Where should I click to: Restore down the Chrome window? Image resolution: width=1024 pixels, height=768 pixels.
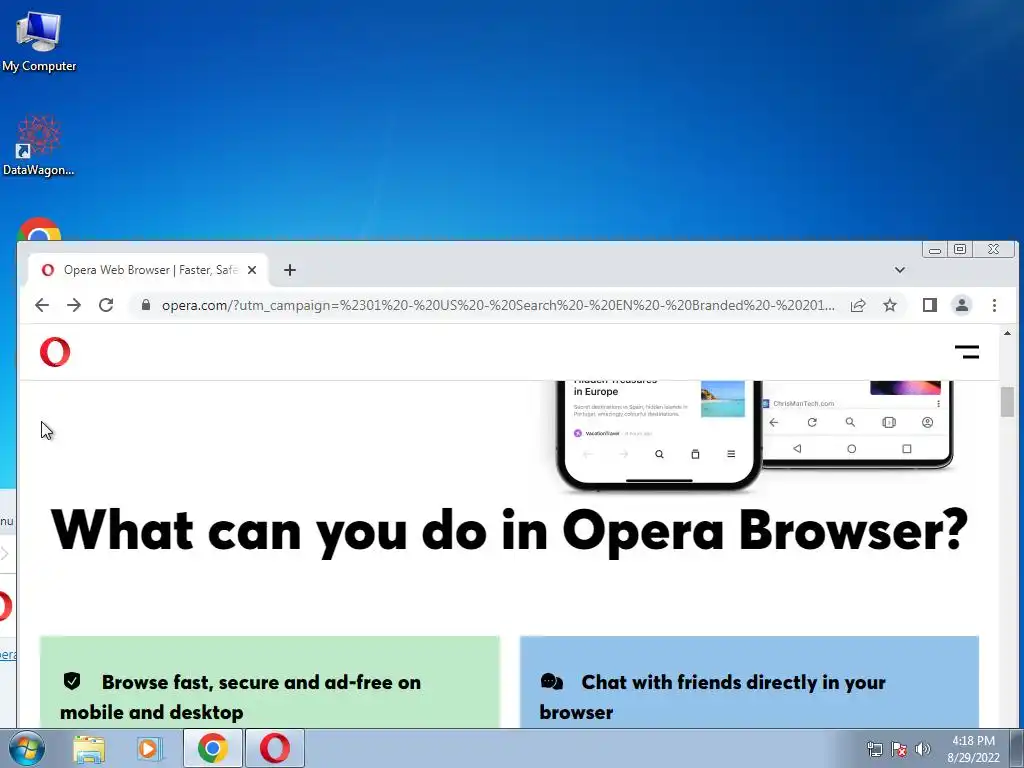coord(960,249)
